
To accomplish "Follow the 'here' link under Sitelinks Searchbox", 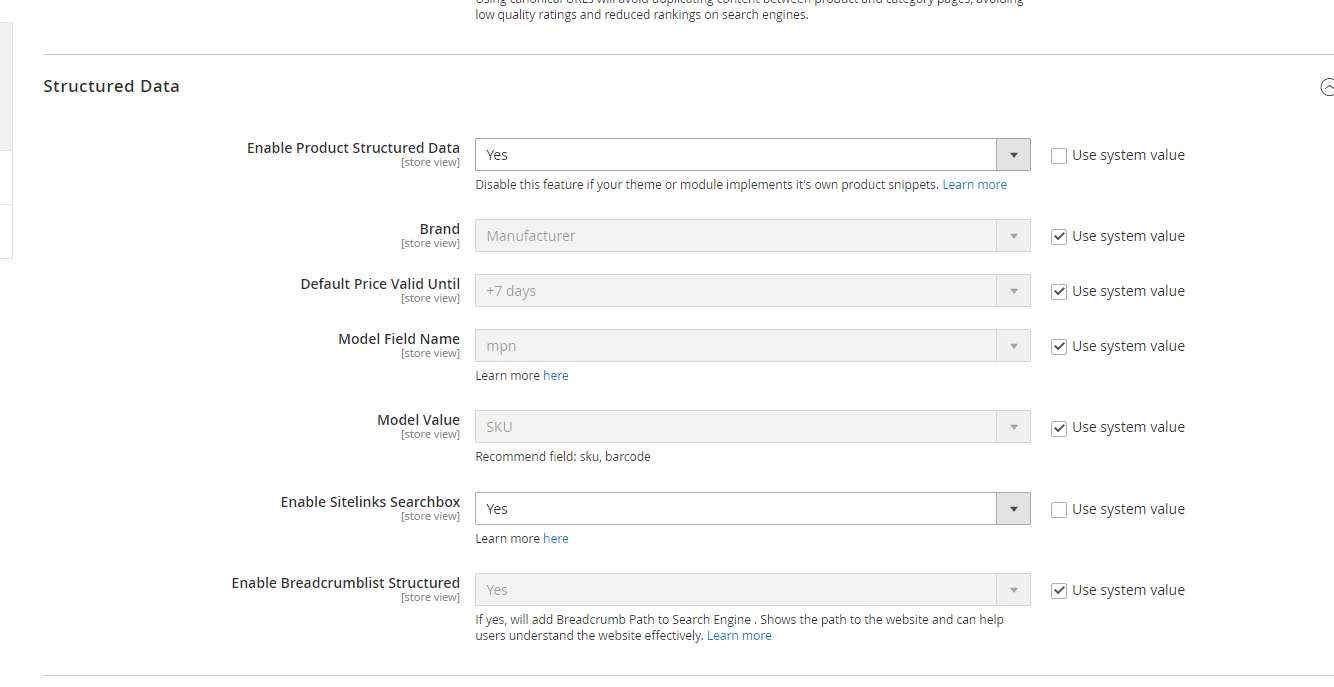I will tap(555, 539).
